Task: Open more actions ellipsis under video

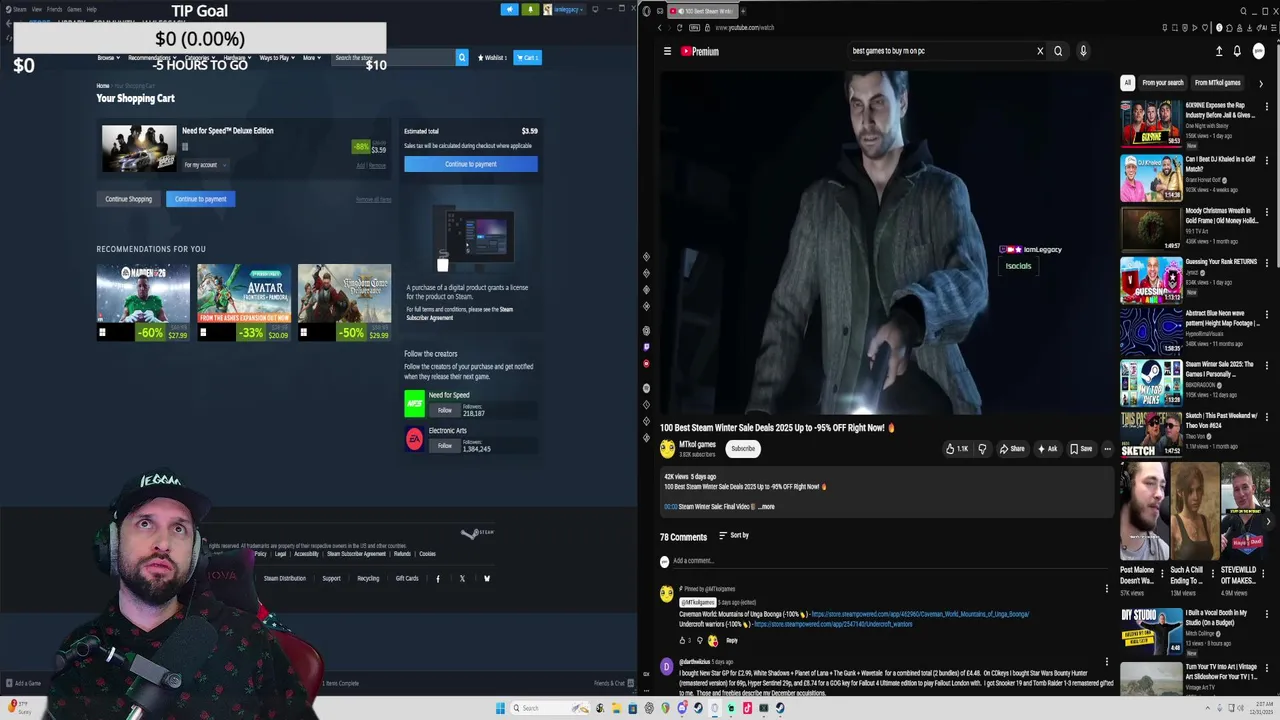Action: (x=1107, y=449)
